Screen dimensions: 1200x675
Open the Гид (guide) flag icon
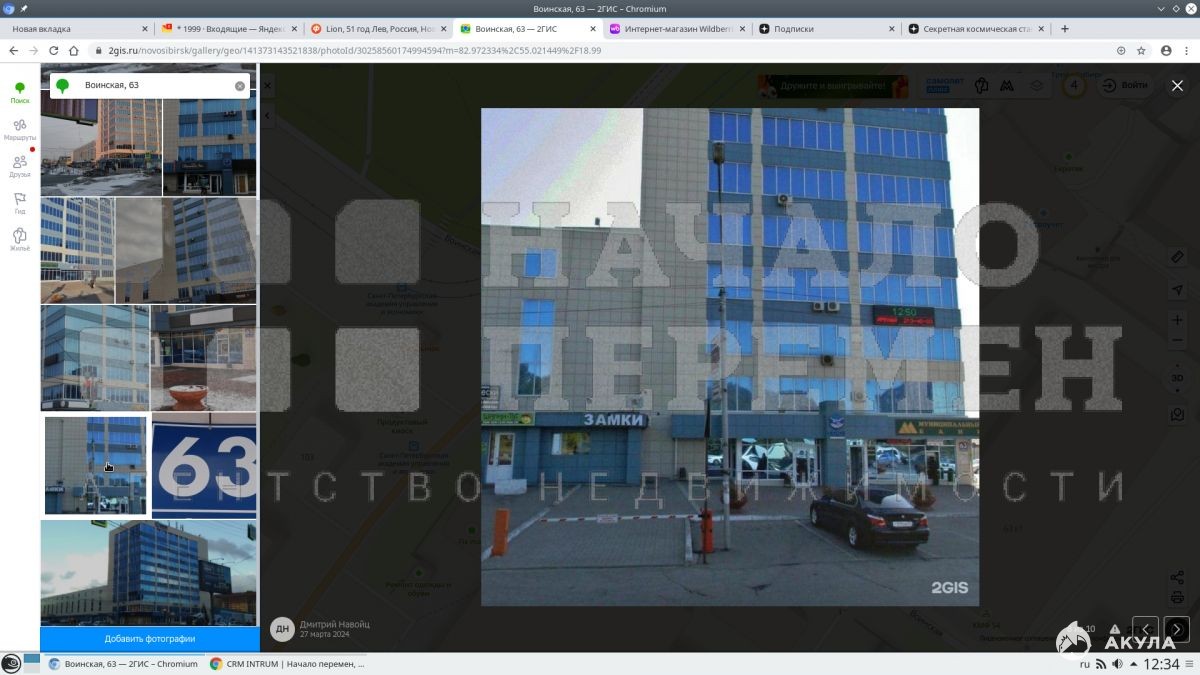19,203
